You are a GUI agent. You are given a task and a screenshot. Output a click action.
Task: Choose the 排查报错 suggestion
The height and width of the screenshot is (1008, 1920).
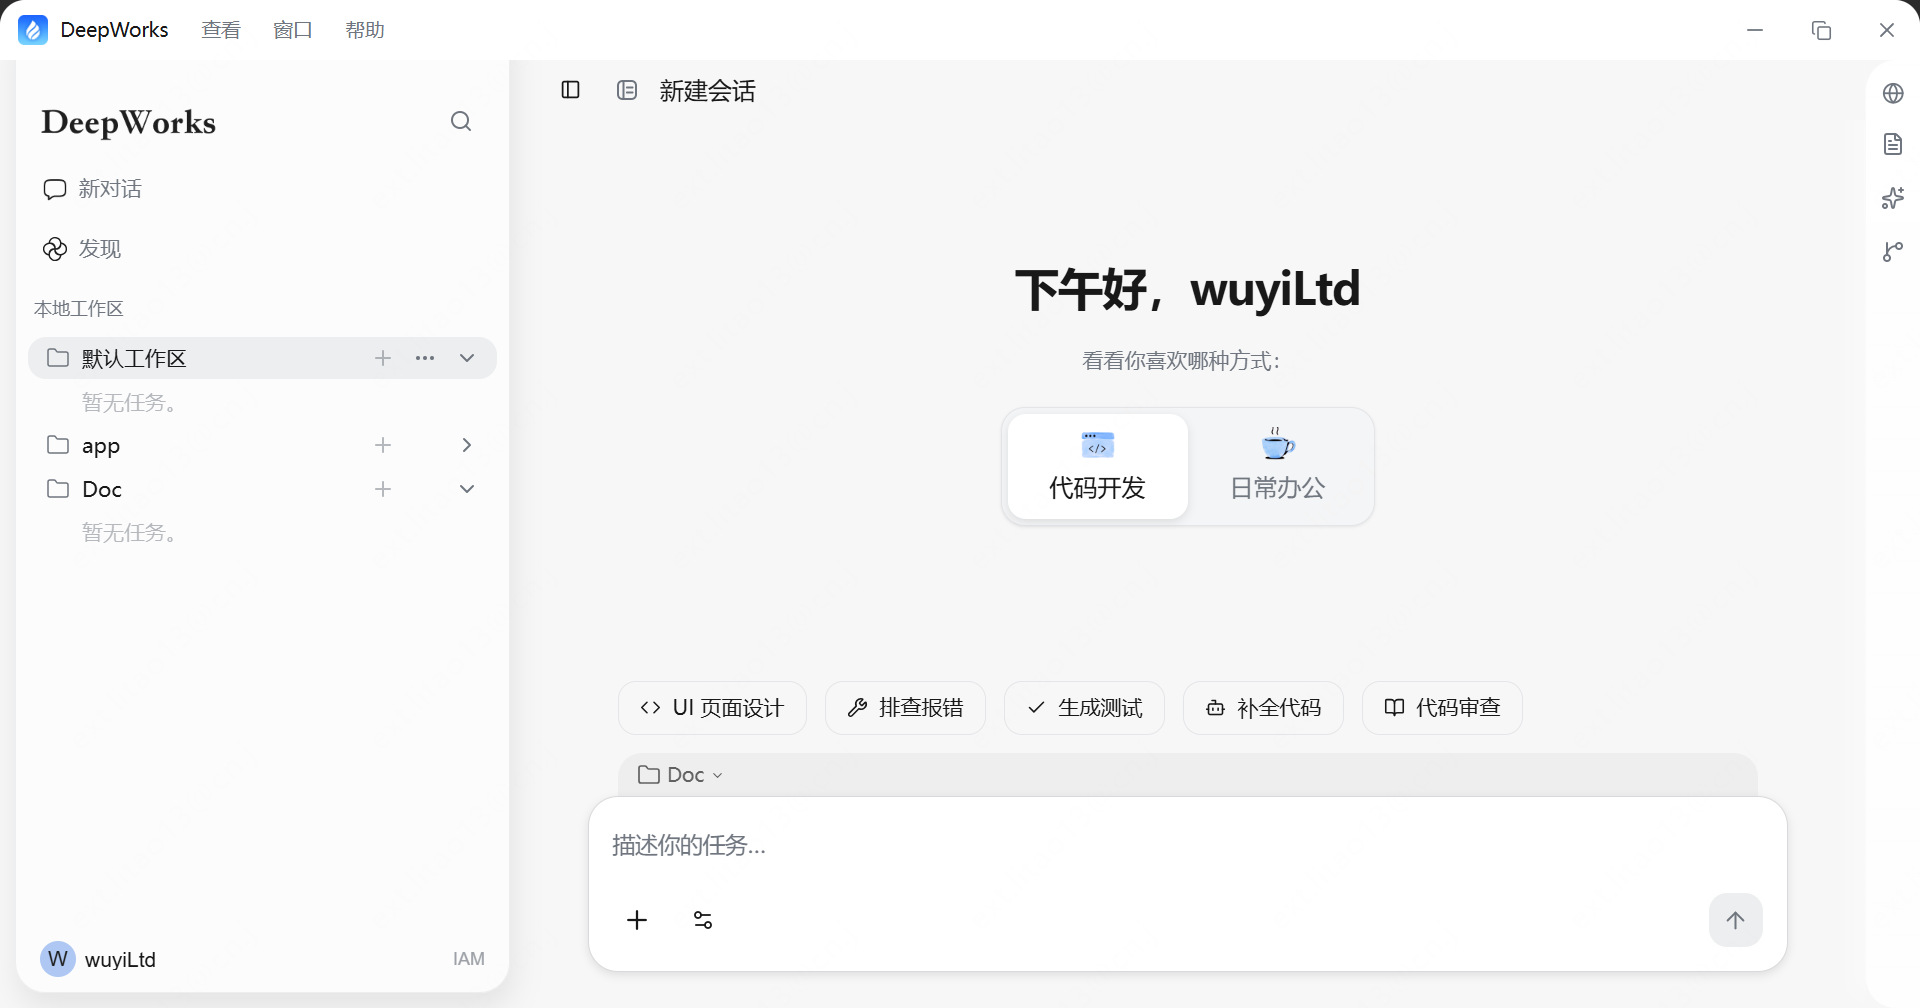click(x=905, y=708)
